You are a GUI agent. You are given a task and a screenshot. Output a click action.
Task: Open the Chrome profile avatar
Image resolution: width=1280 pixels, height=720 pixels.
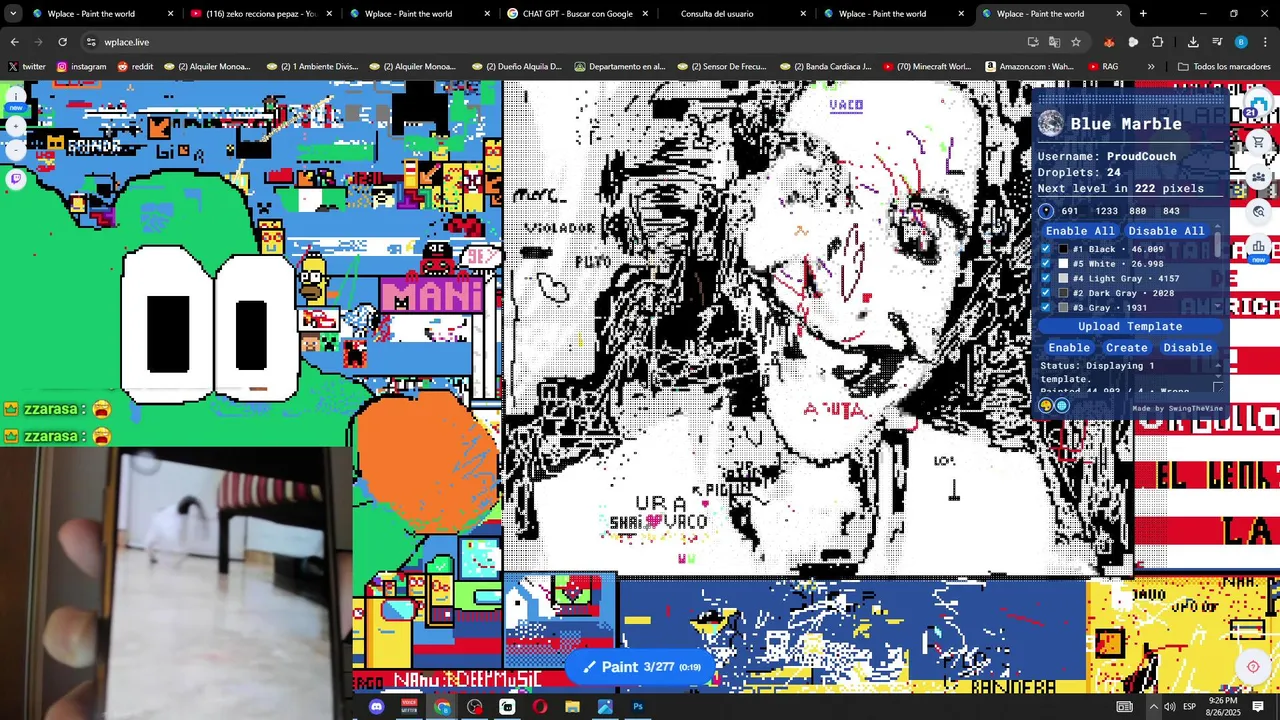tap(1241, 42)
